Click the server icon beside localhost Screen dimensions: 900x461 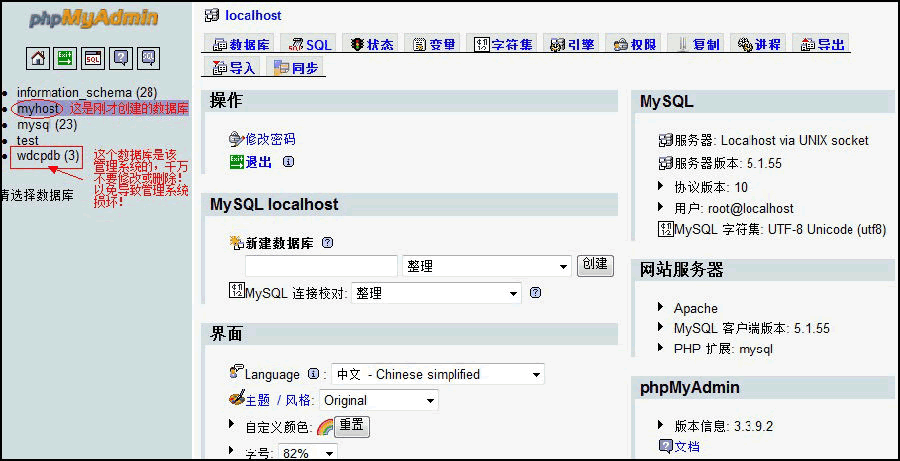click(x=212, y=16)
